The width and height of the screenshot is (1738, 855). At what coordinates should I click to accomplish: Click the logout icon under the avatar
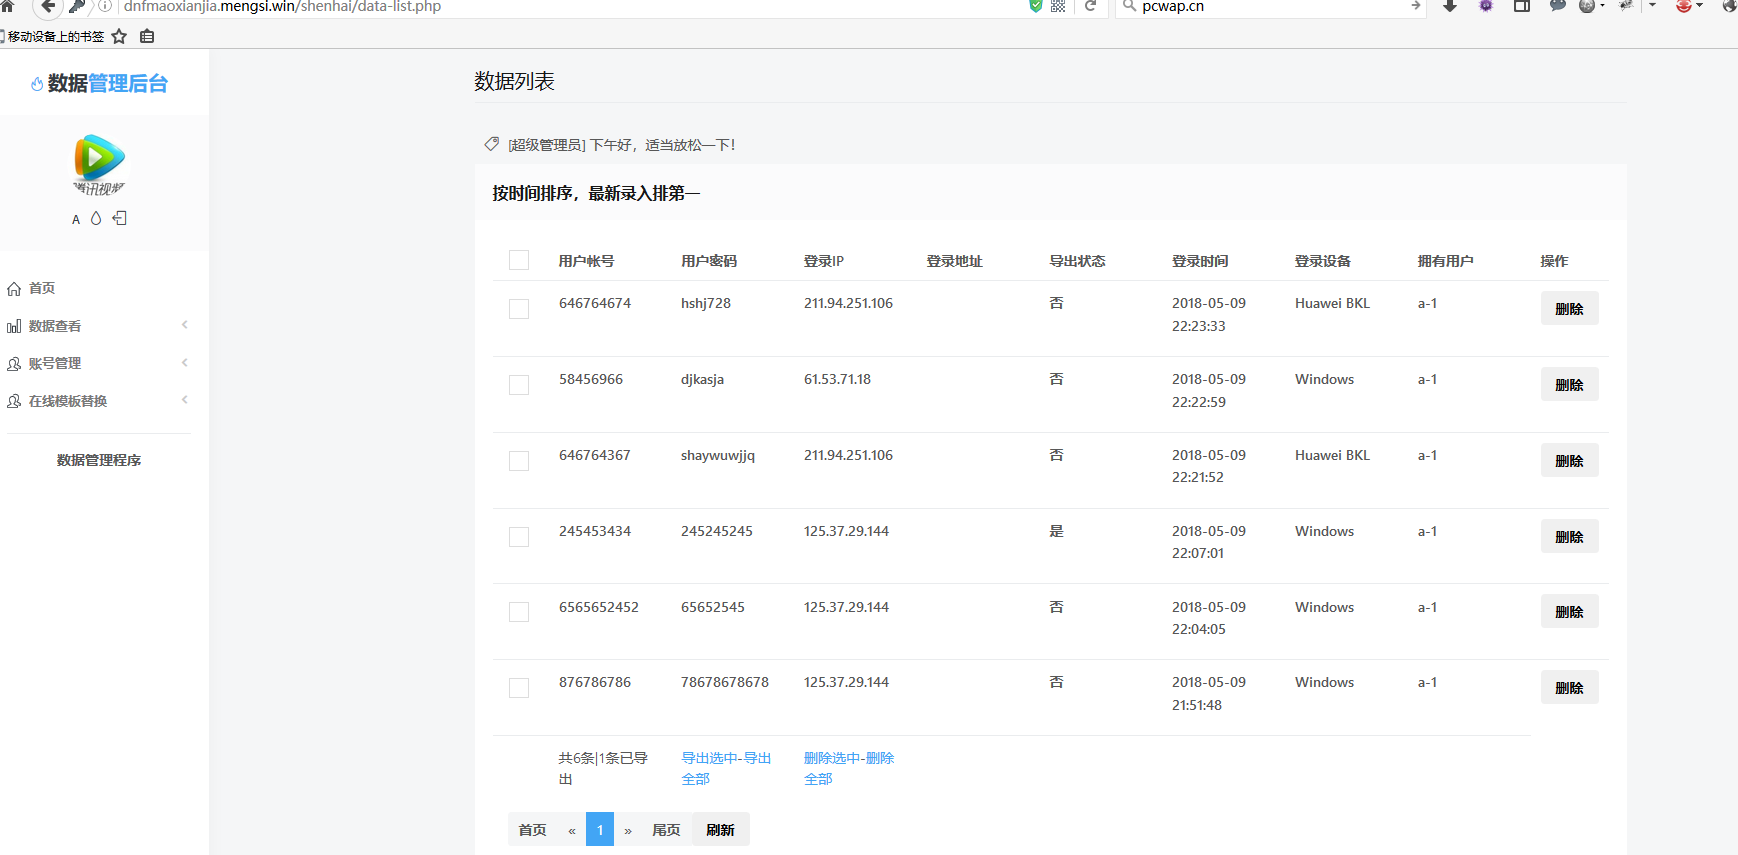[120, 218]
